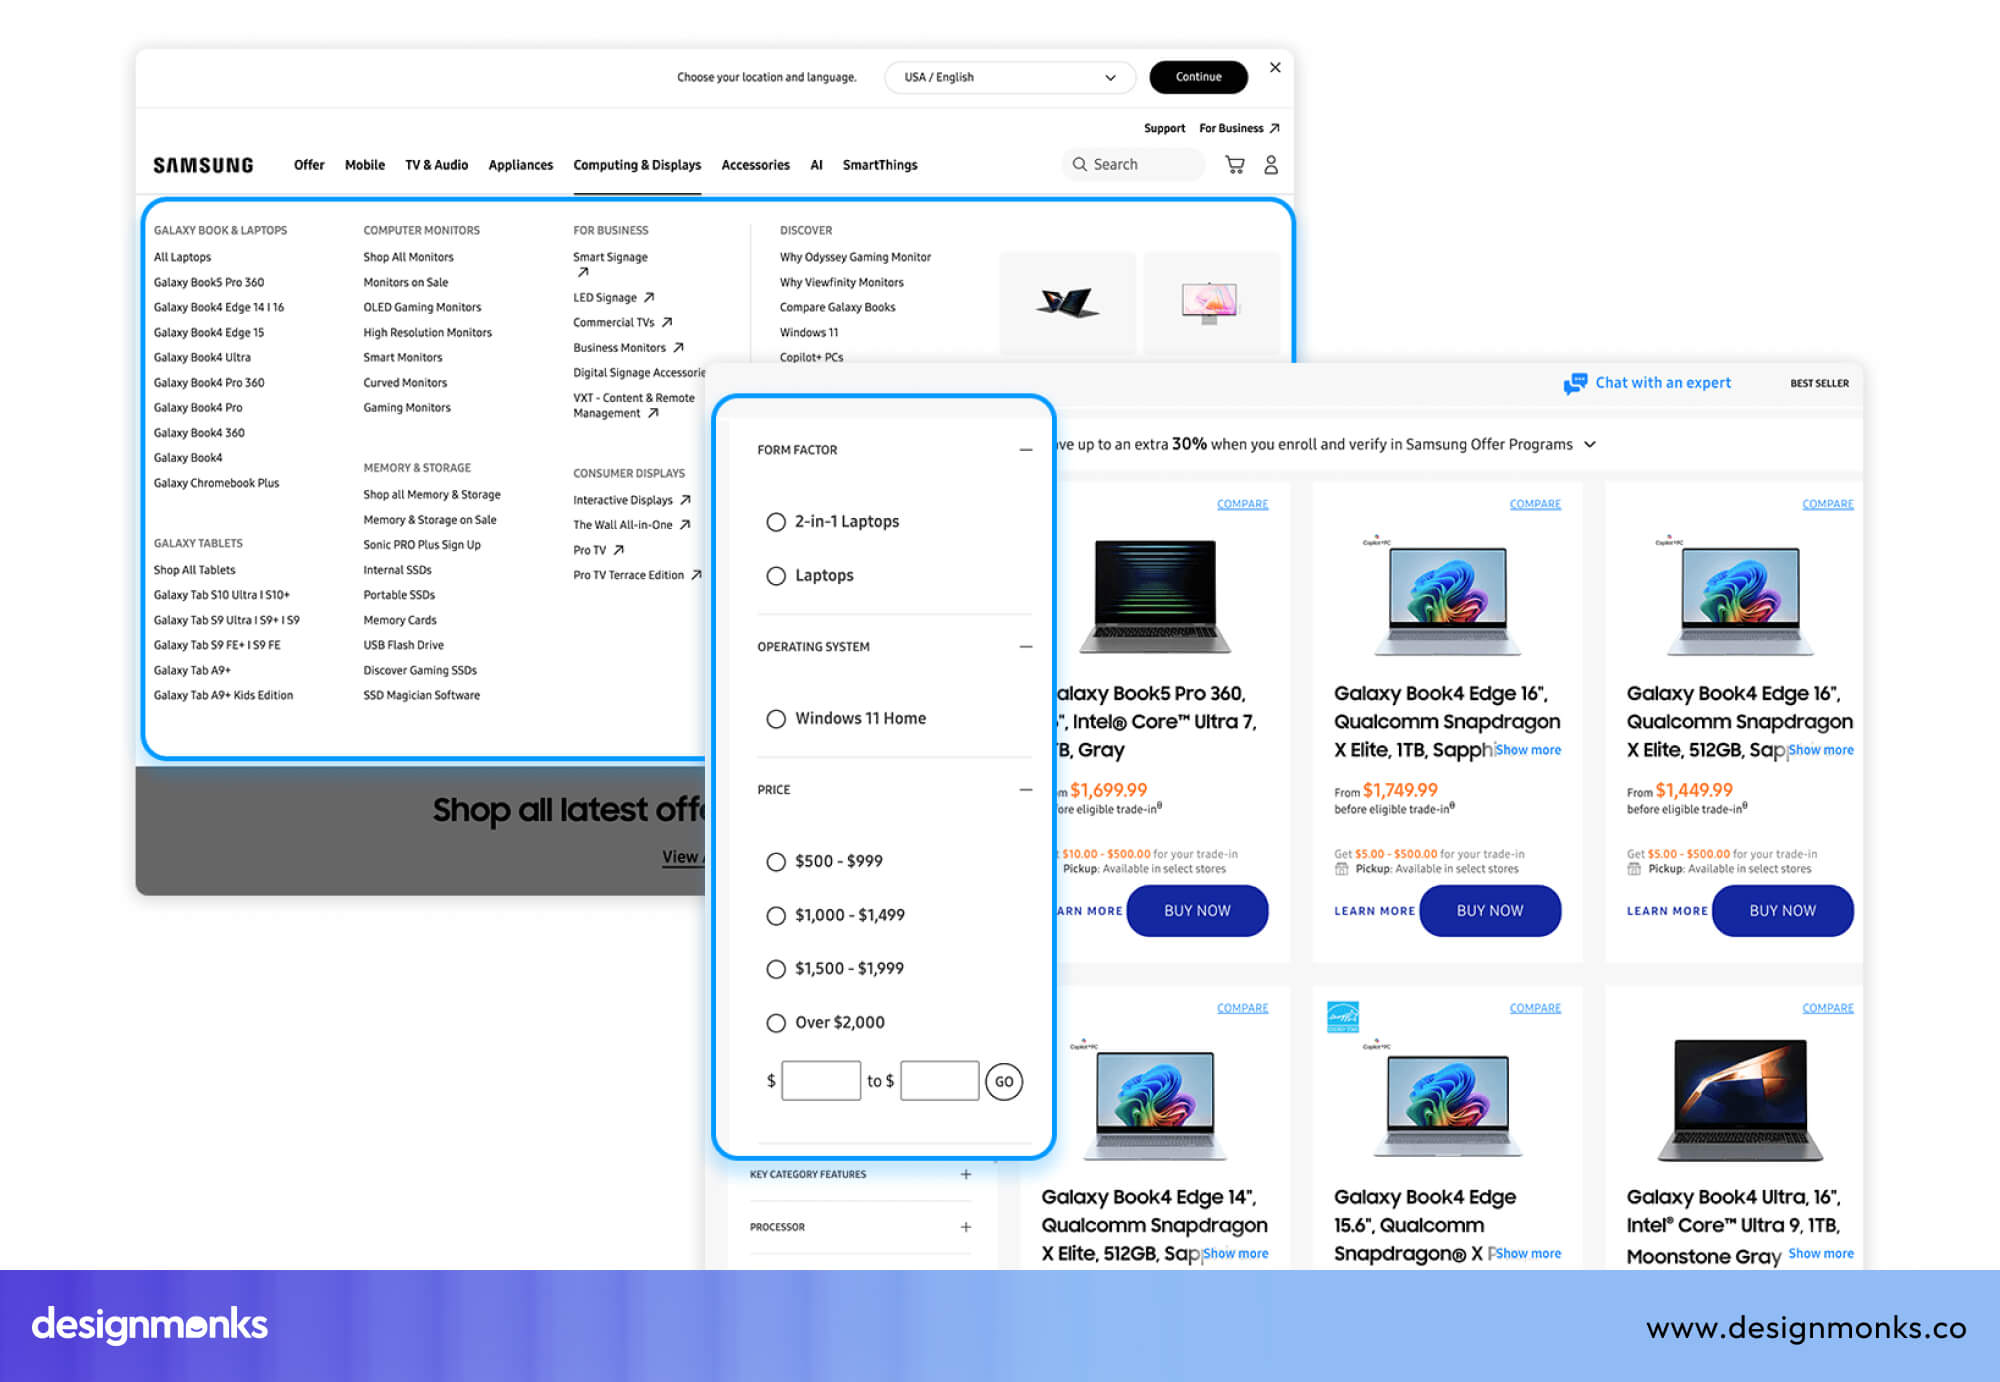Select the Over $2,000 price option
Viewport: 2000px width, 1382px height.
pyautogui.click(x=776, y=1023)
